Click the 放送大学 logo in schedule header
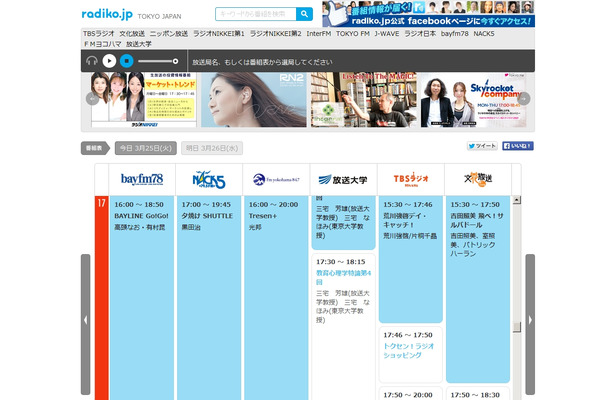This screenshot has width=610, height=400. click(x=343, y=180)
